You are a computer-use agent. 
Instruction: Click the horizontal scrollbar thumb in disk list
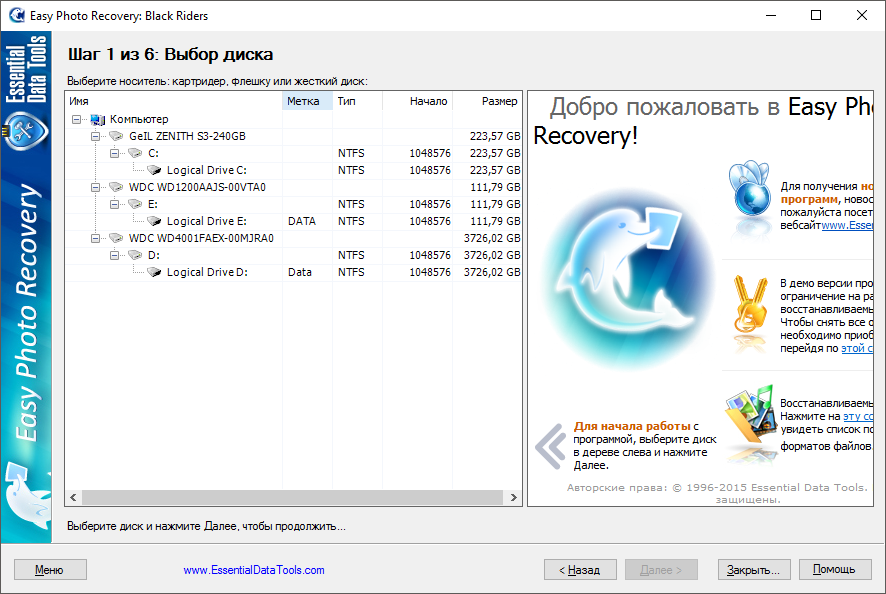pyautogui.click(x=292, y=497)
